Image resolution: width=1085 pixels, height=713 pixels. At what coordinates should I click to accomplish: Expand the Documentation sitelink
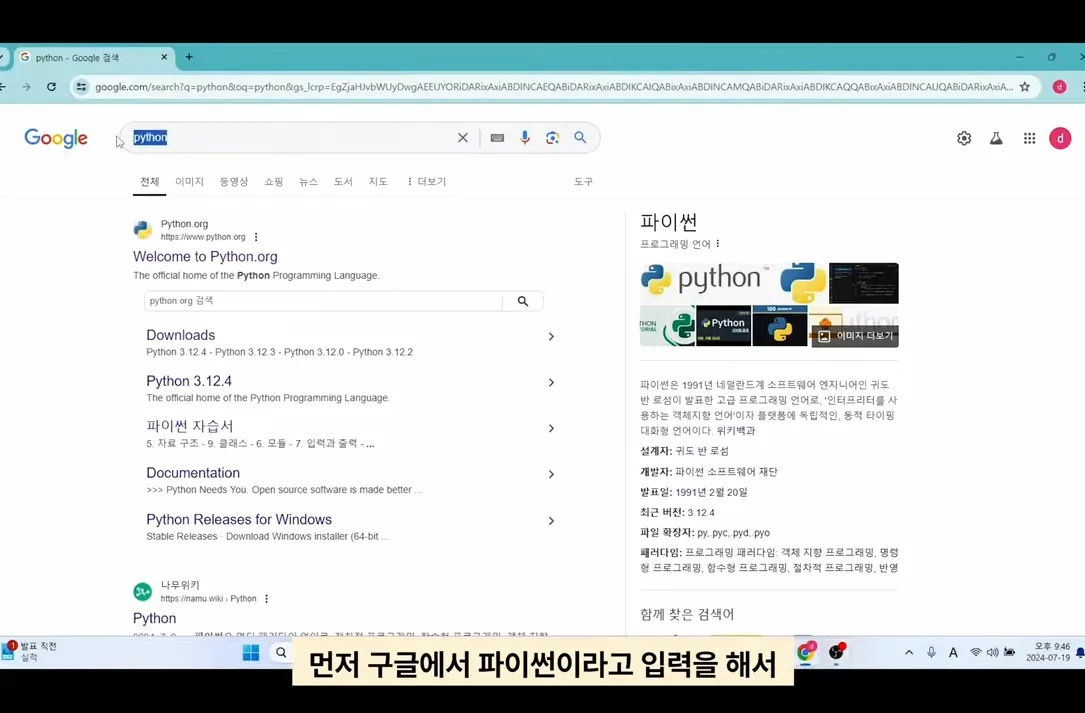551,474
